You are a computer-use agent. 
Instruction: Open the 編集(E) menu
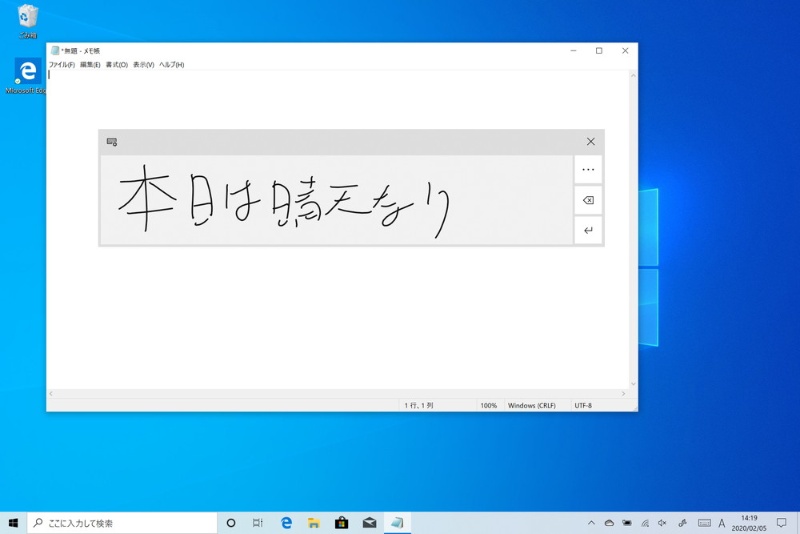point(90,65)
